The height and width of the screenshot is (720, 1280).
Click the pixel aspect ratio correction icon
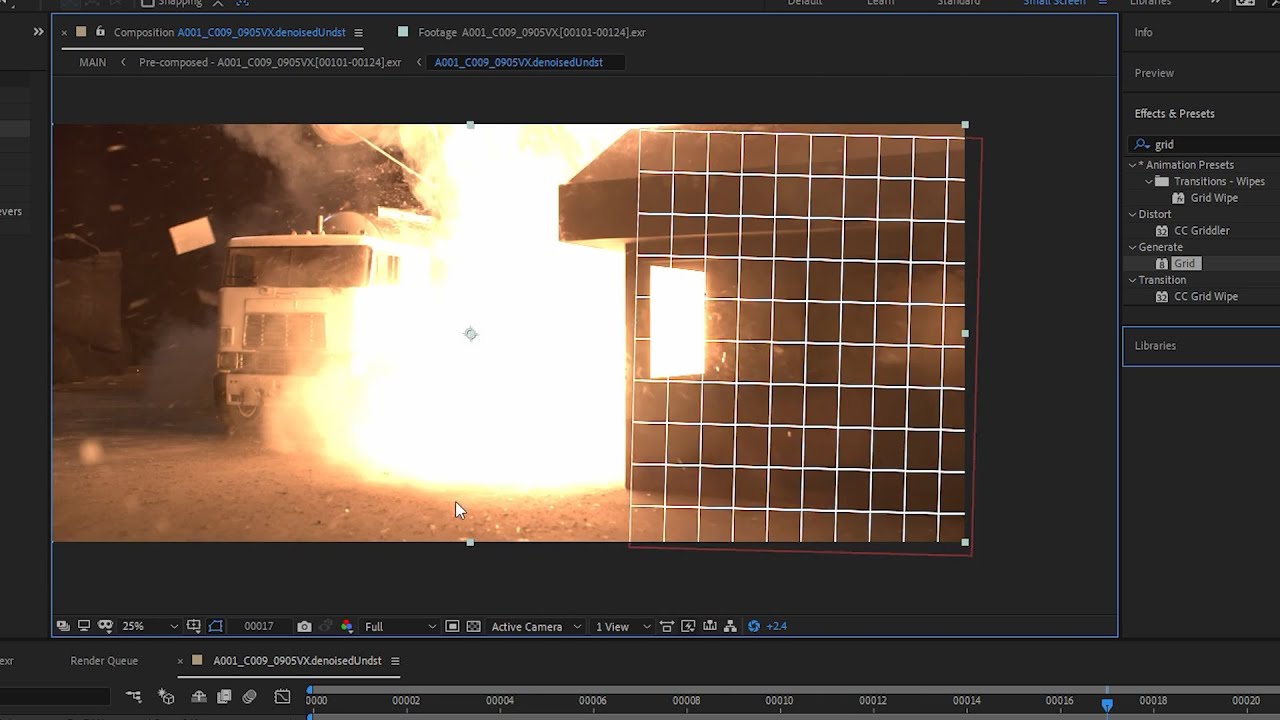(x=667, y=626)
